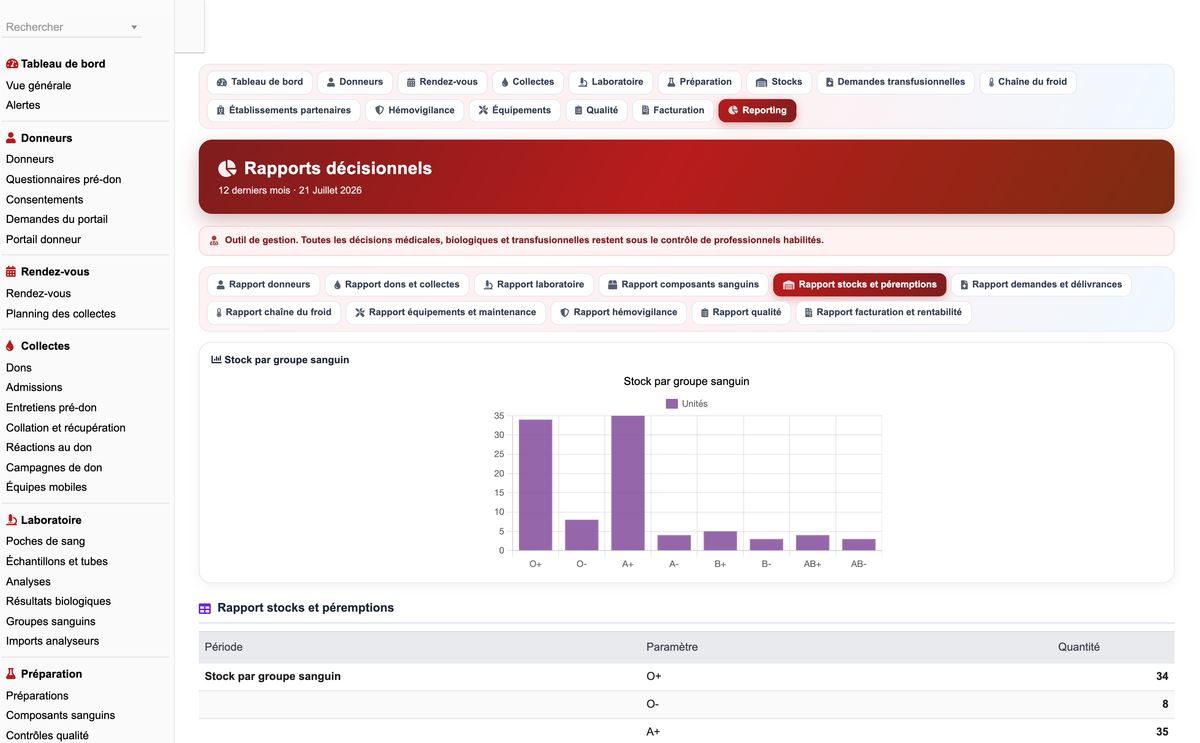Toggle the Unités legend swatch in the chart
The height and width of the screenshot is (743, 1200).
(x=672, y=404)
